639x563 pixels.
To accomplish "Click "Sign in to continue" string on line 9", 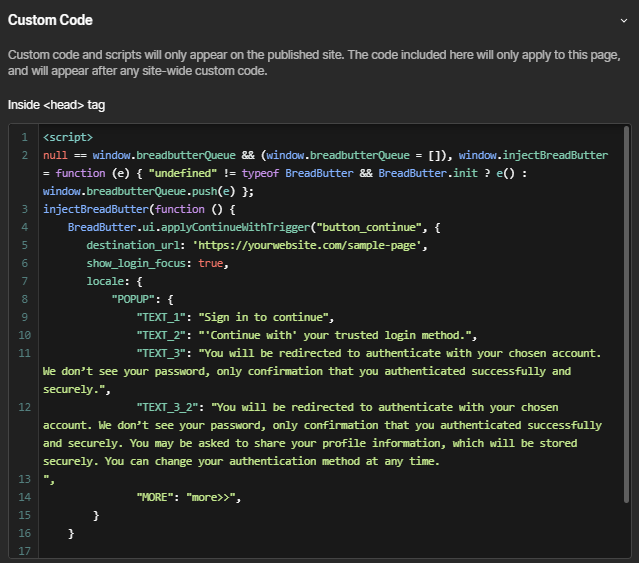I will coord(263,317).
